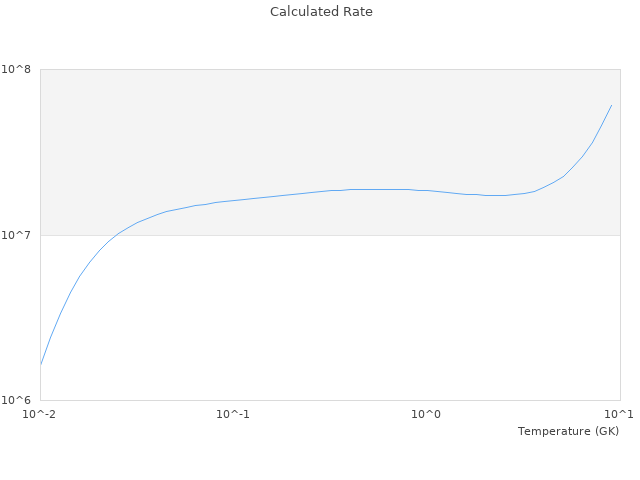Screen dimensions: 640x480
Task: Click the "Temperature (GK)" axis title
Action: (x=568, y=431)
